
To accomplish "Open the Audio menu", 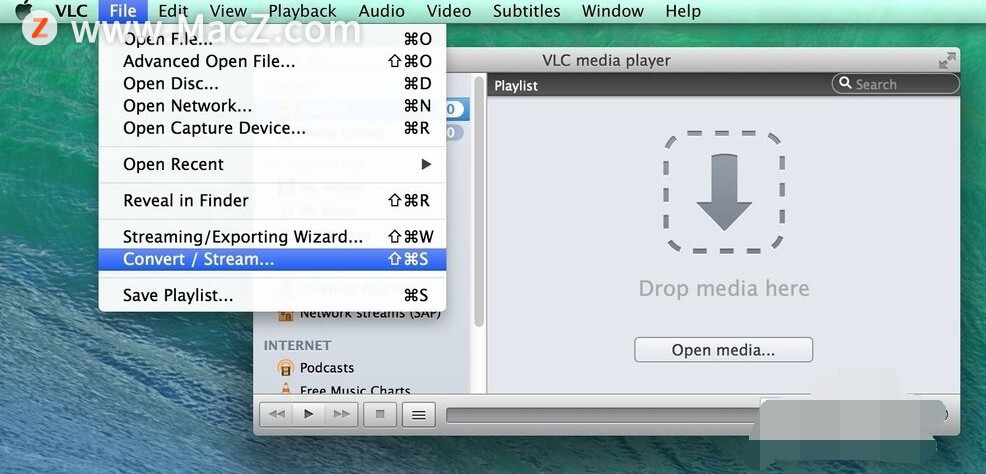I will click(x=382, y=11).
